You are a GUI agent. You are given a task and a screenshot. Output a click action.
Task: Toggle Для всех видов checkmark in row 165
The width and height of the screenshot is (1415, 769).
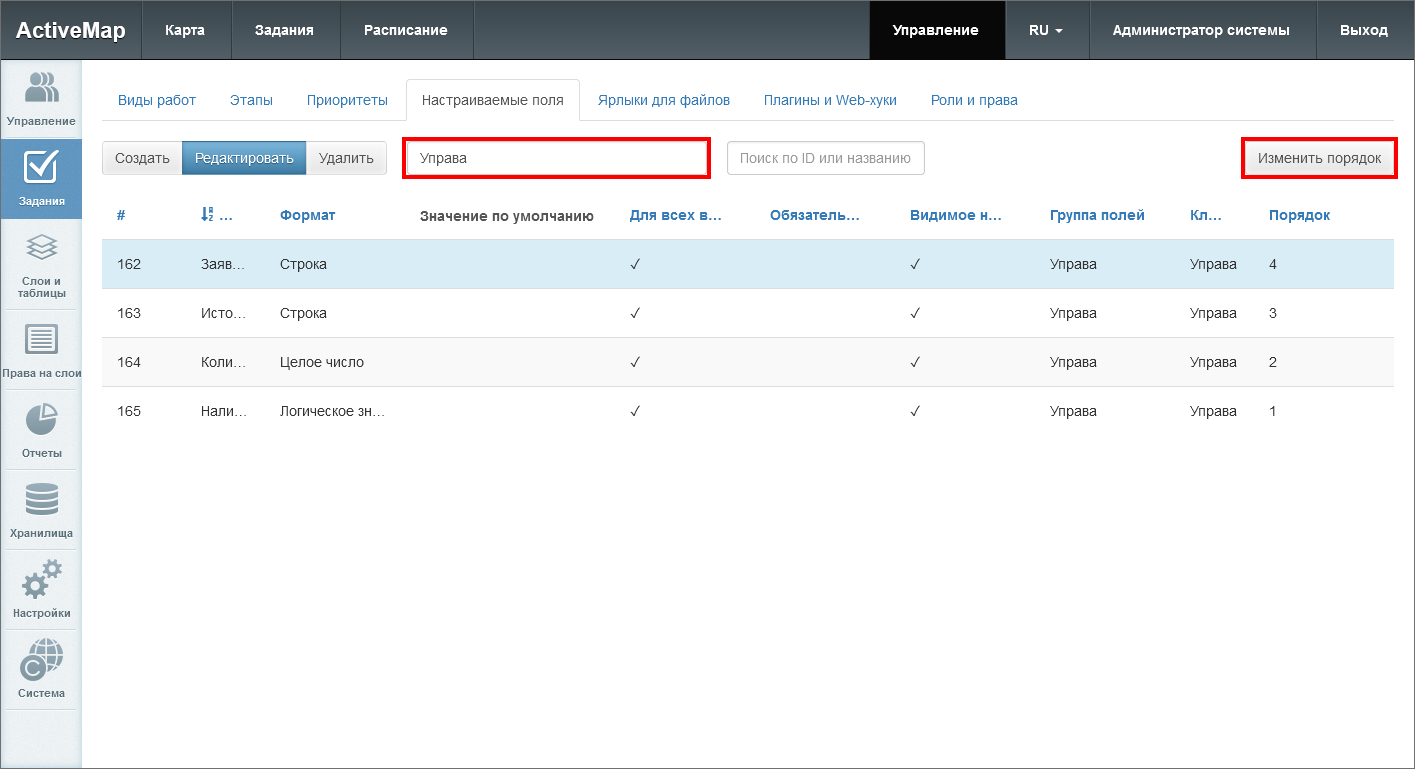[635, 411]
